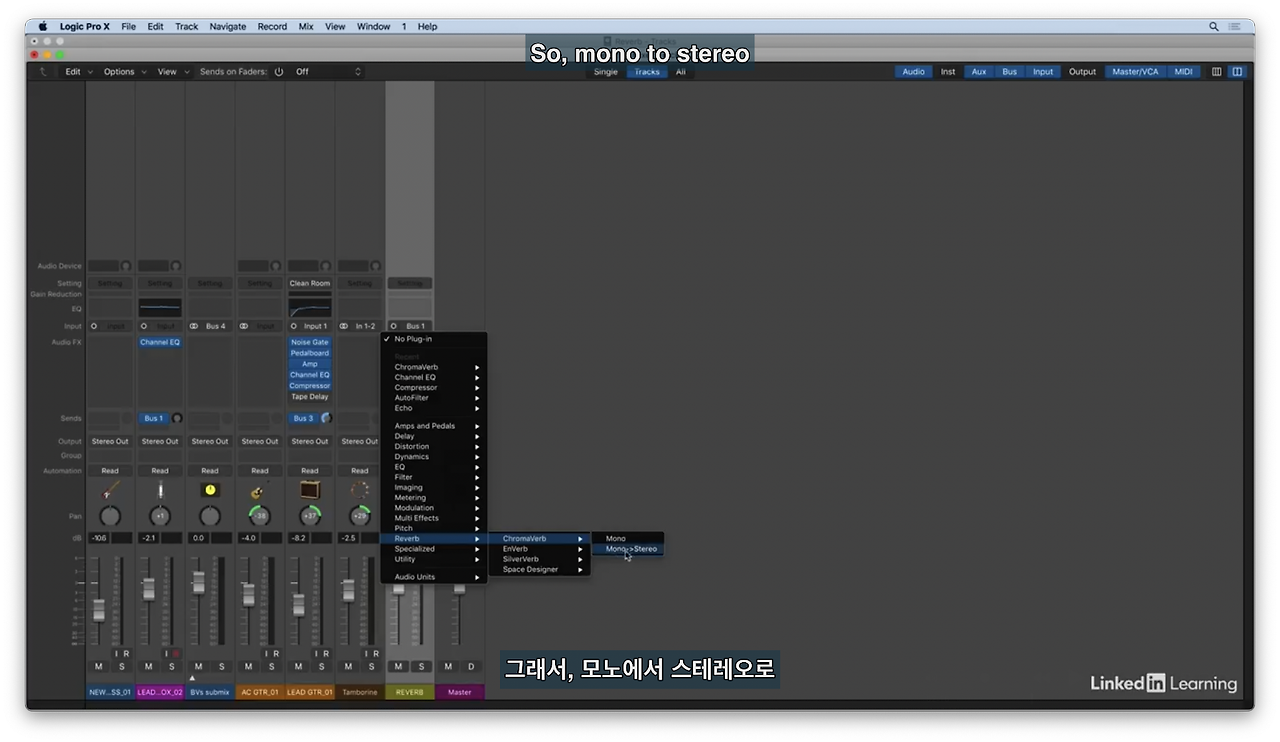Screen dimensions: 1280x742
Task: Click the pan knob on NEW...SS_01 channel
Action: click(110, 516)
